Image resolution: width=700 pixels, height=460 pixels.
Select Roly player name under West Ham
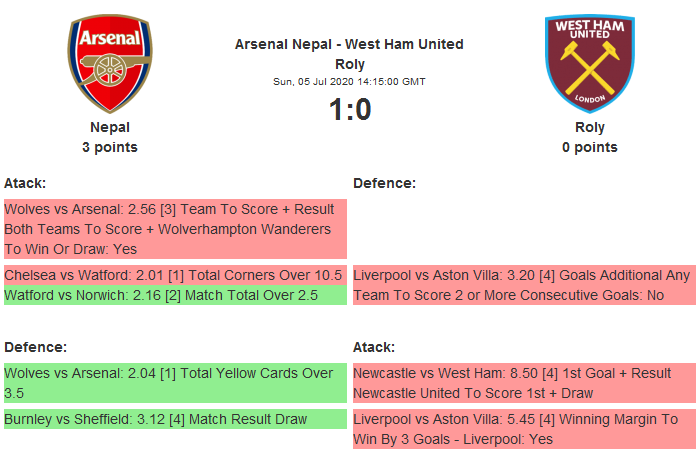click(x=589, y=127)
